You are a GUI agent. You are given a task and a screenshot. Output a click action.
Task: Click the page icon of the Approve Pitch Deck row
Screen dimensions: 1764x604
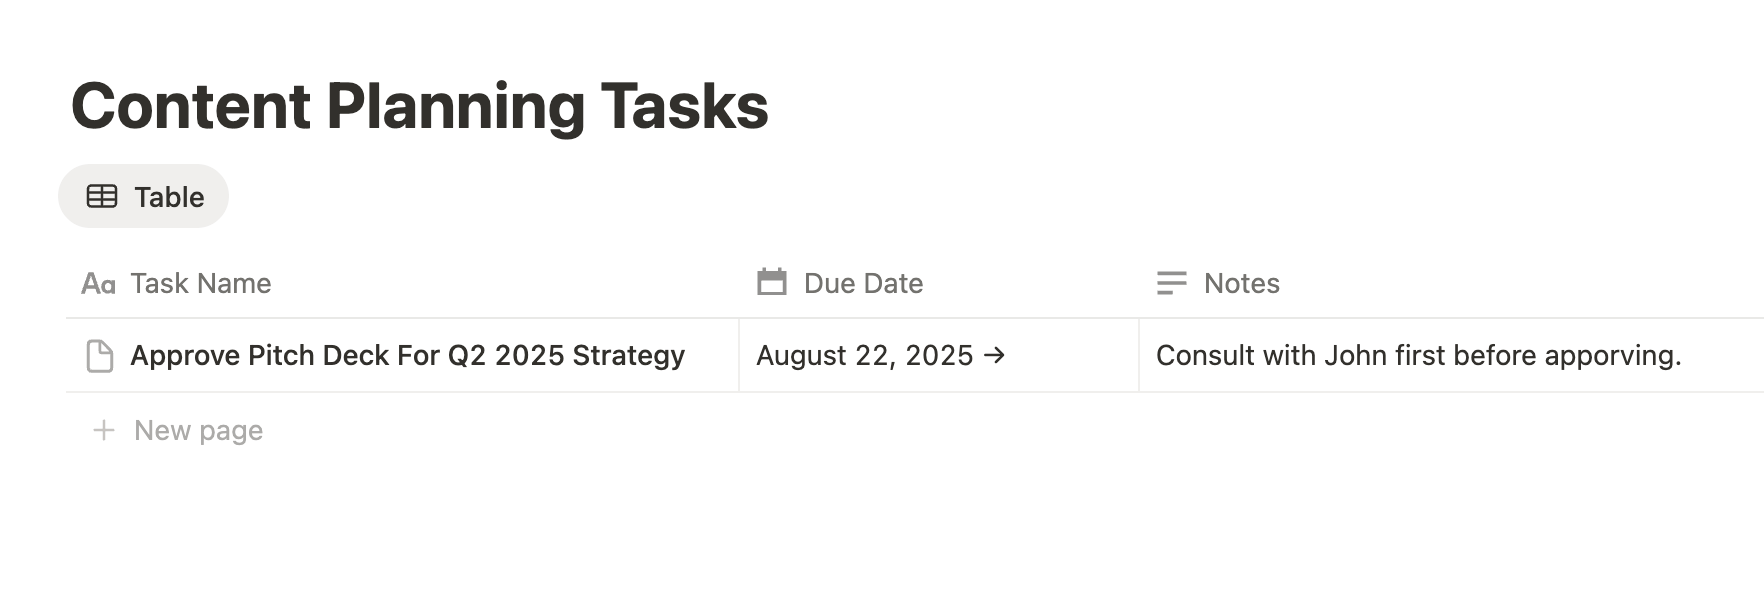100,356
